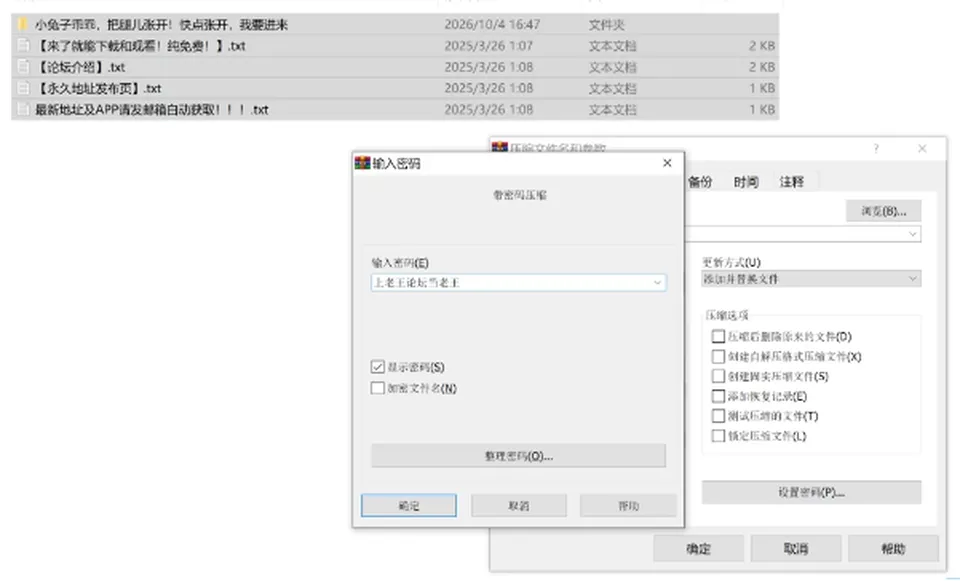Image resolution: width=960 pixels, height=581 pixels.
Task: Click the icon of 【来了就能下载和观看！纯免费！】.txt
Action: pyautogui.click(x=23, y=45)
